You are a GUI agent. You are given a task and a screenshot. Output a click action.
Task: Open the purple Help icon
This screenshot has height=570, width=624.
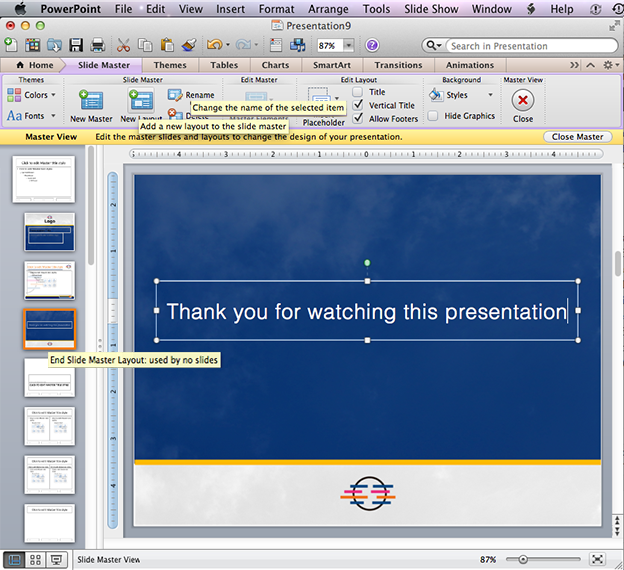pyautogui.click(x=372, y=45)
